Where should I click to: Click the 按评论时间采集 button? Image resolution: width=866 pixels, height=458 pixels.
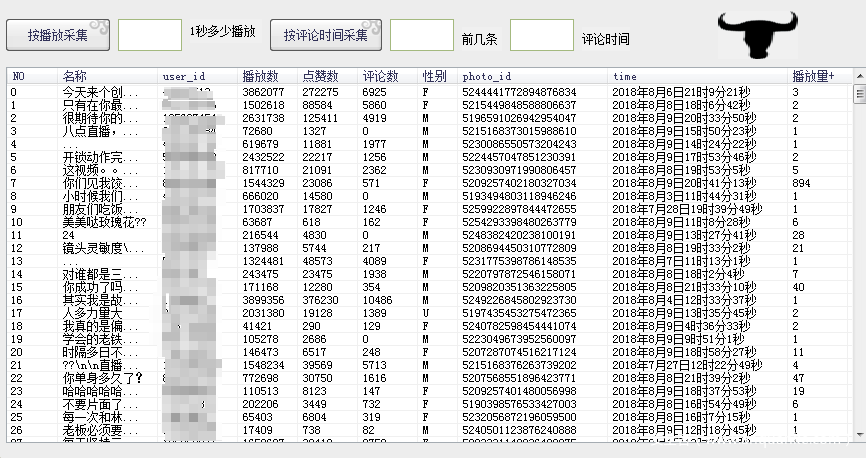[326, 35]
